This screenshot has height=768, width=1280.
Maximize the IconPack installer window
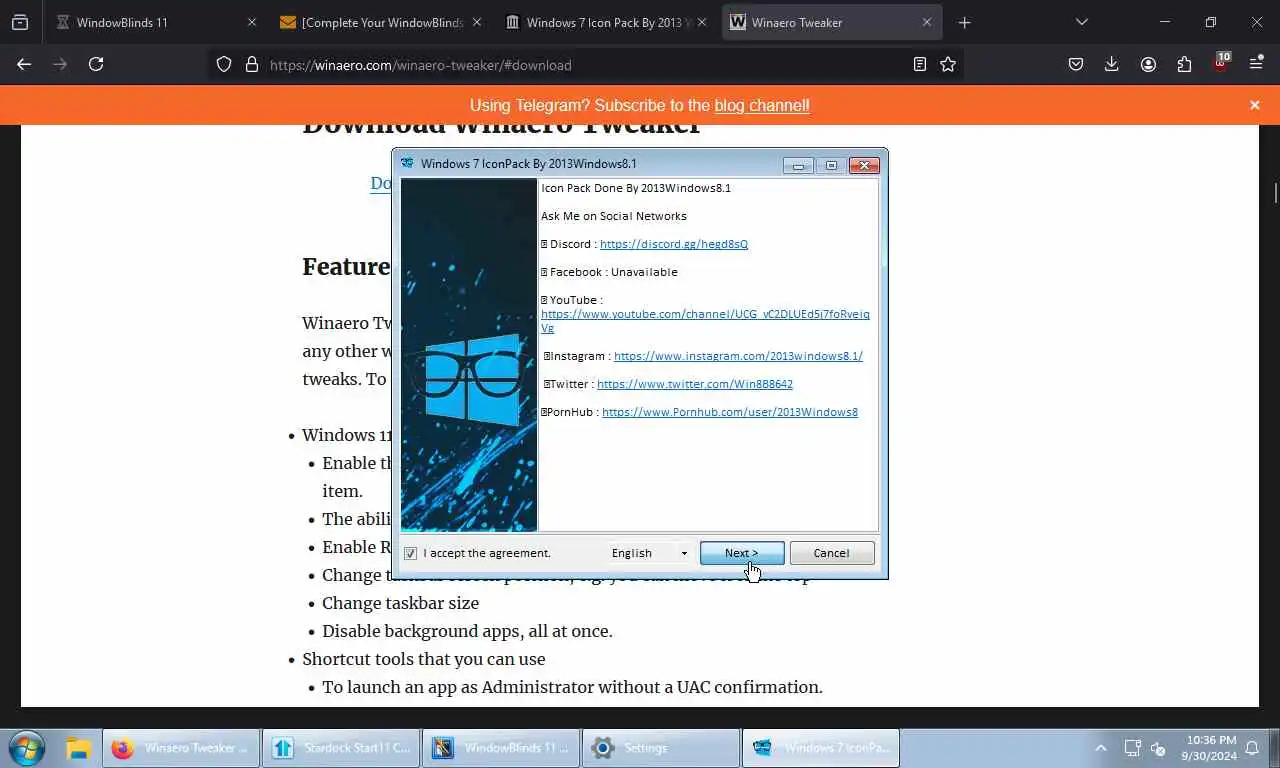830,165
